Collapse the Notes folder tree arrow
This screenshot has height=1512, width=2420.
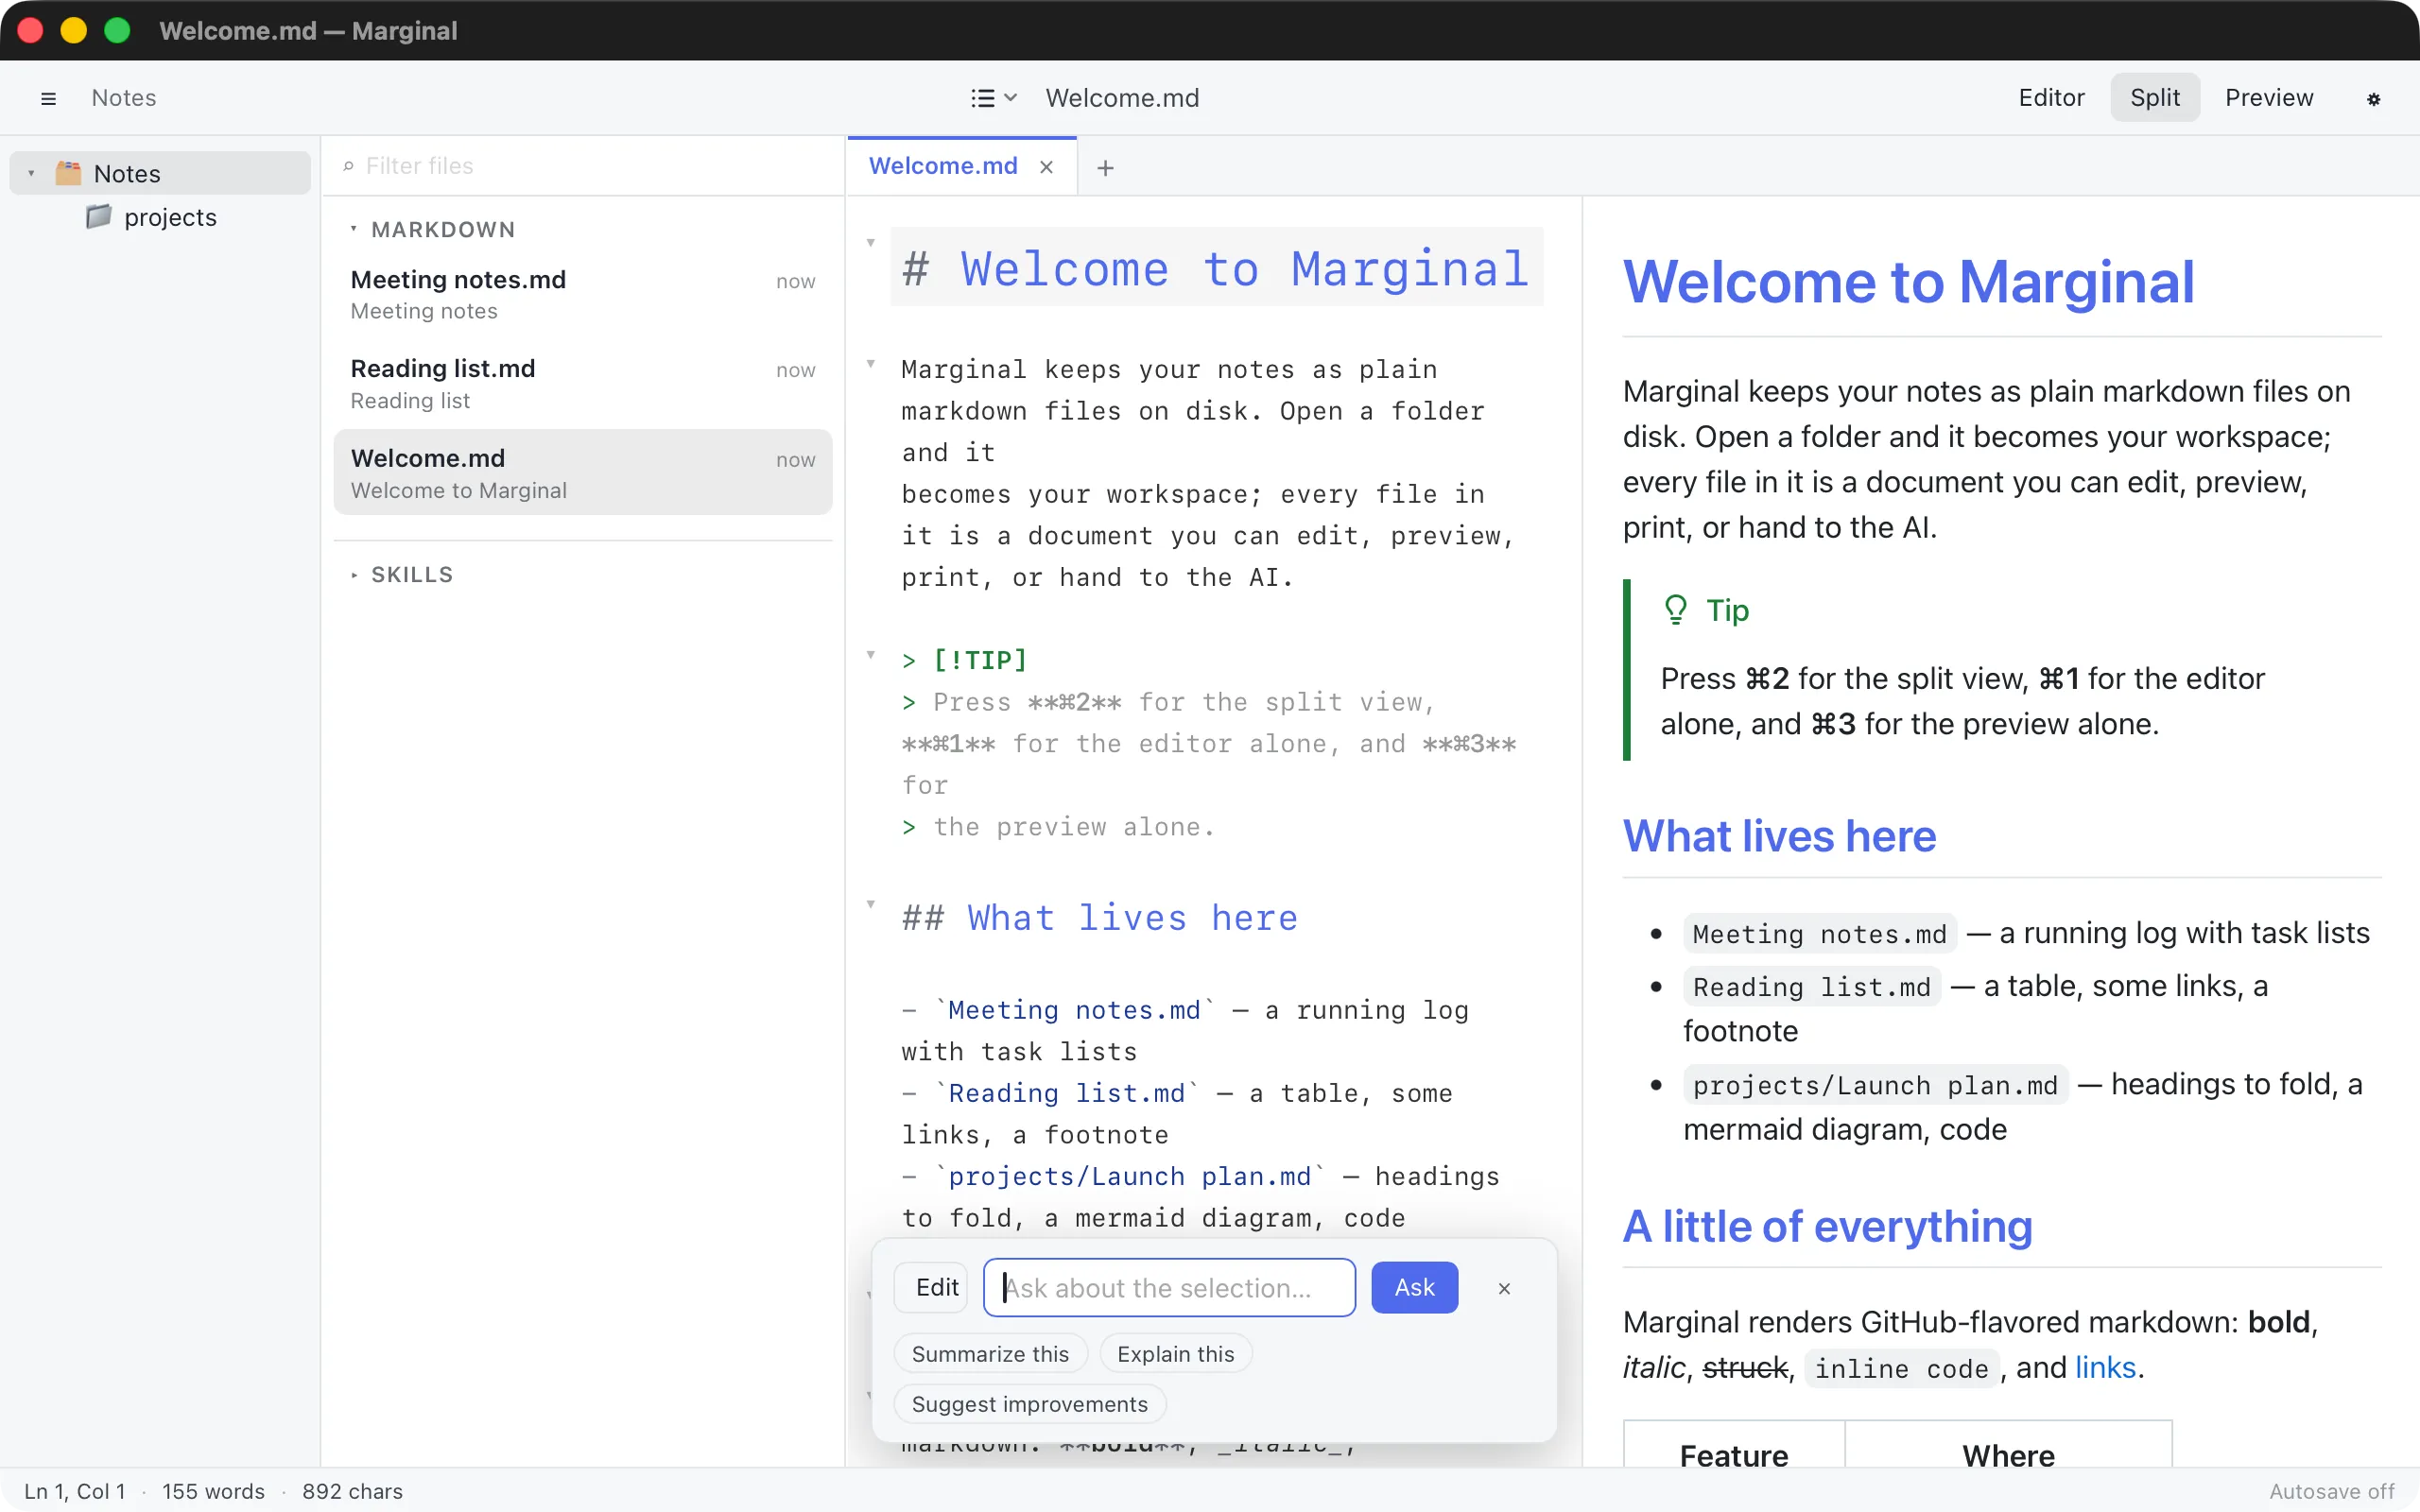coord(32,173)
